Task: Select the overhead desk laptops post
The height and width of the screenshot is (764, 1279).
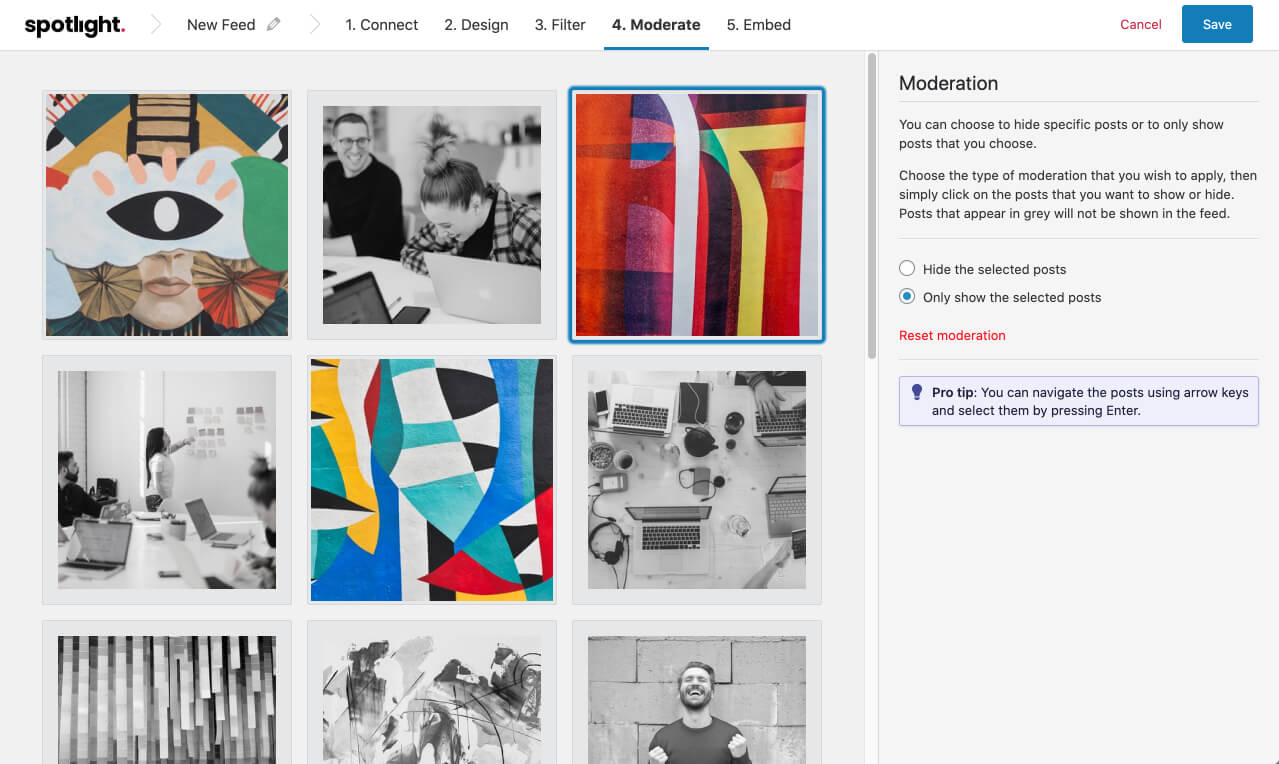Action: pyautogui.click(x=697, y=480)
